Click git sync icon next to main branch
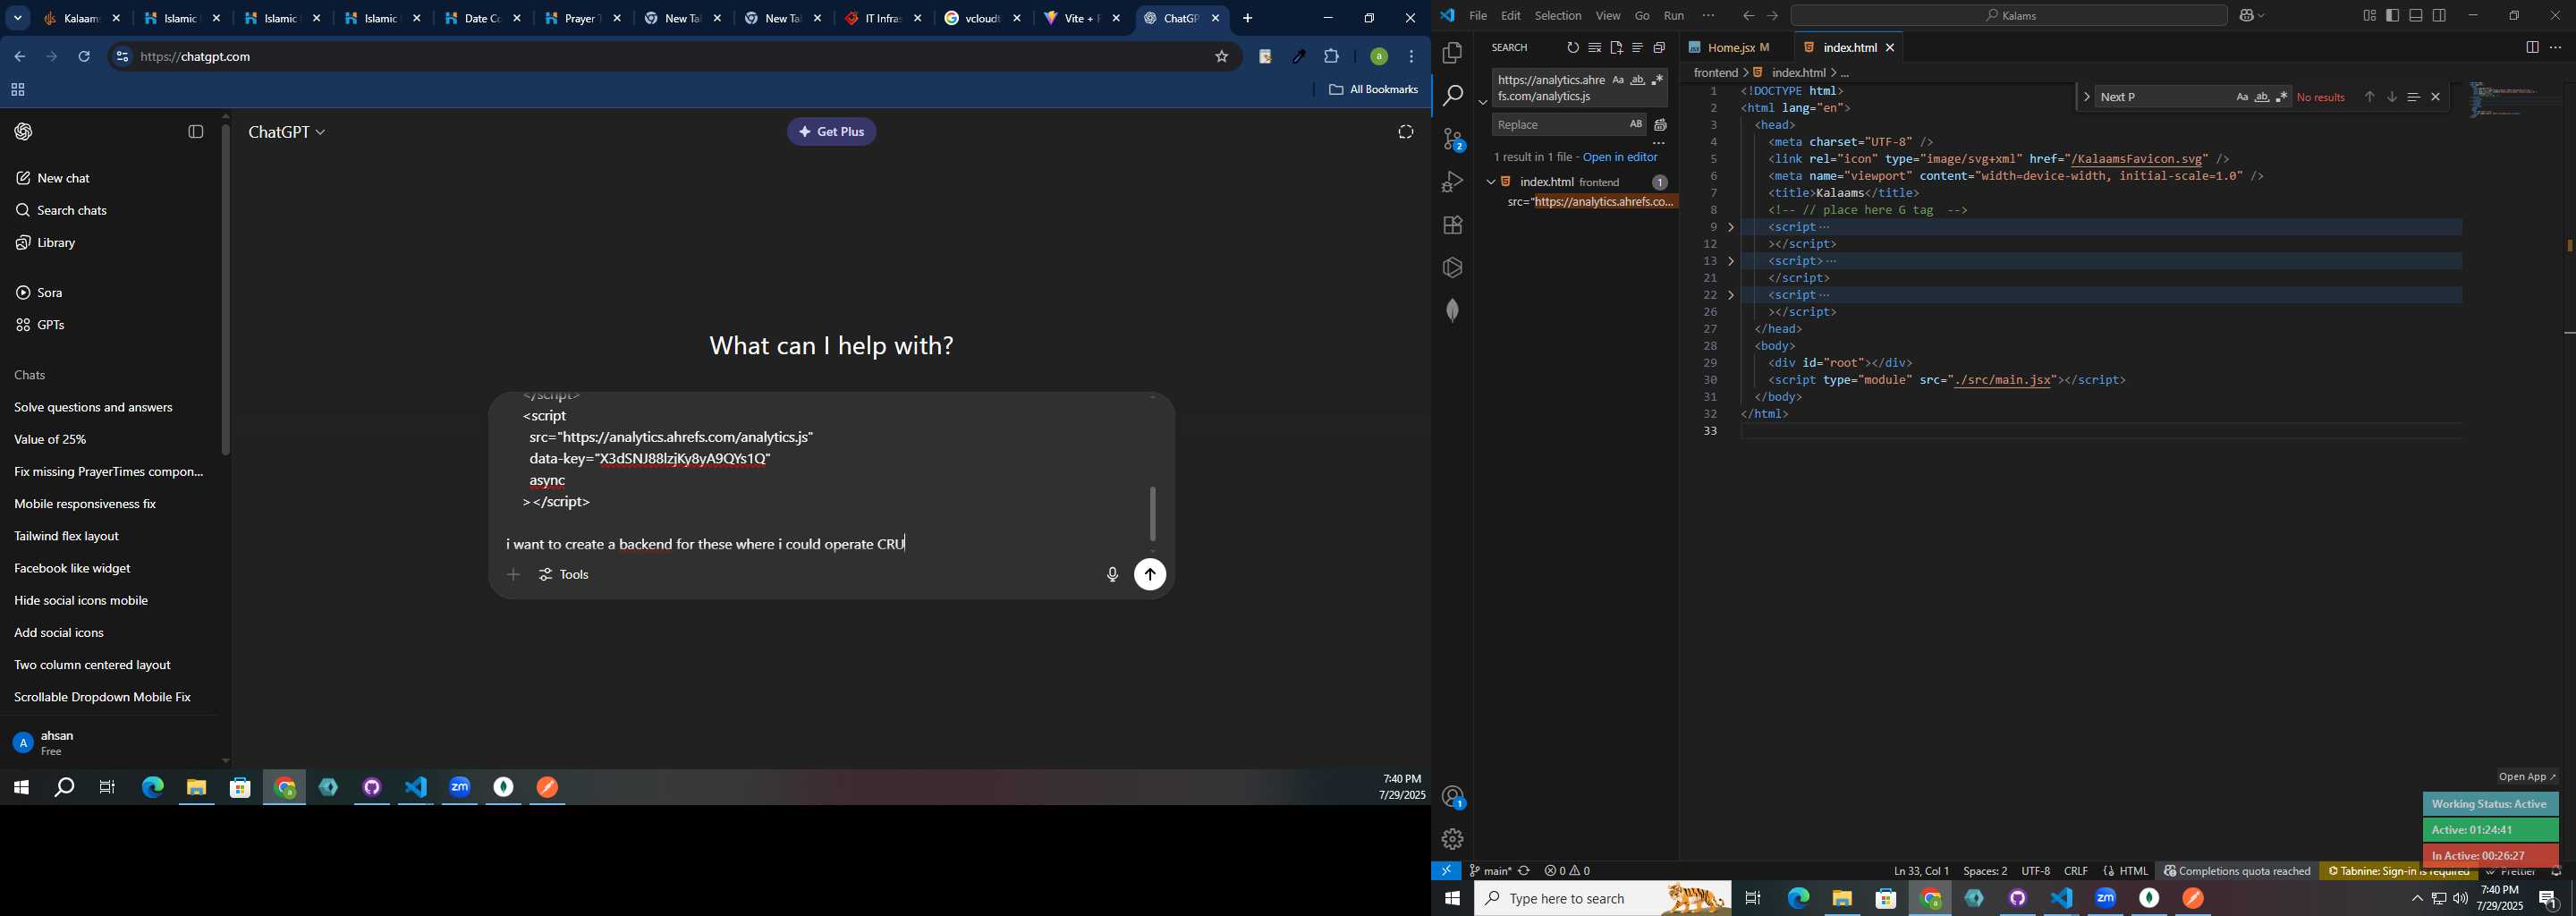The height and width of the screenshot is (916, 2576). 1524,871
